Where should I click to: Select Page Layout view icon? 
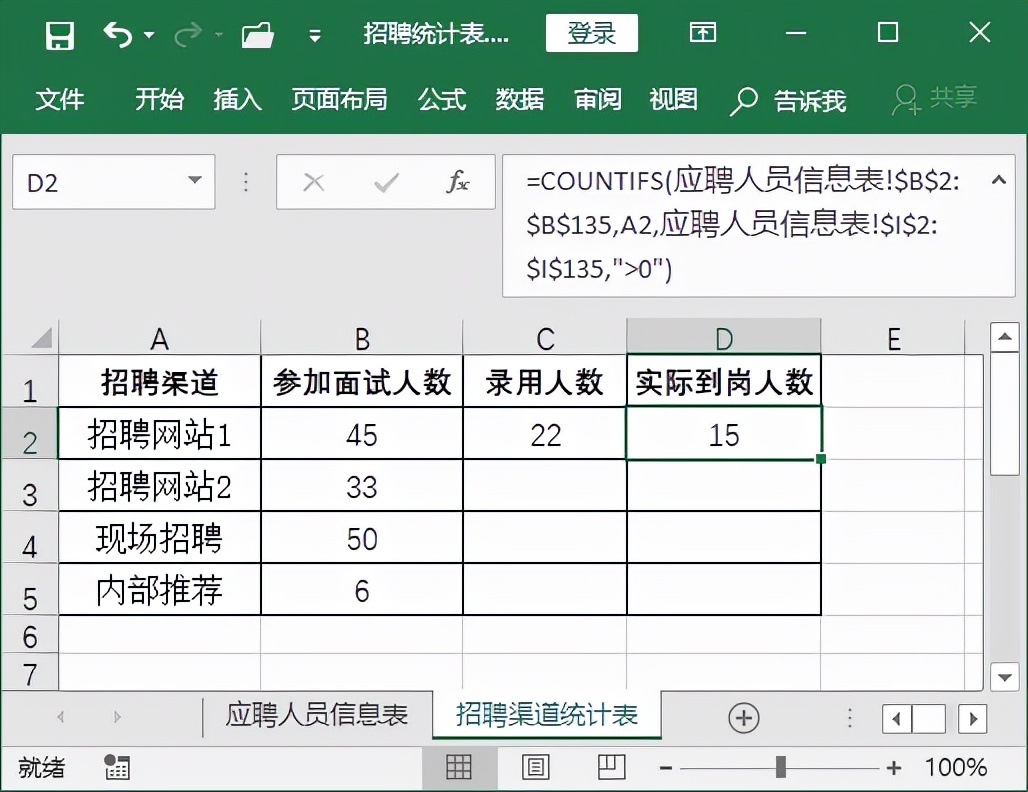(x=535, y=767)
